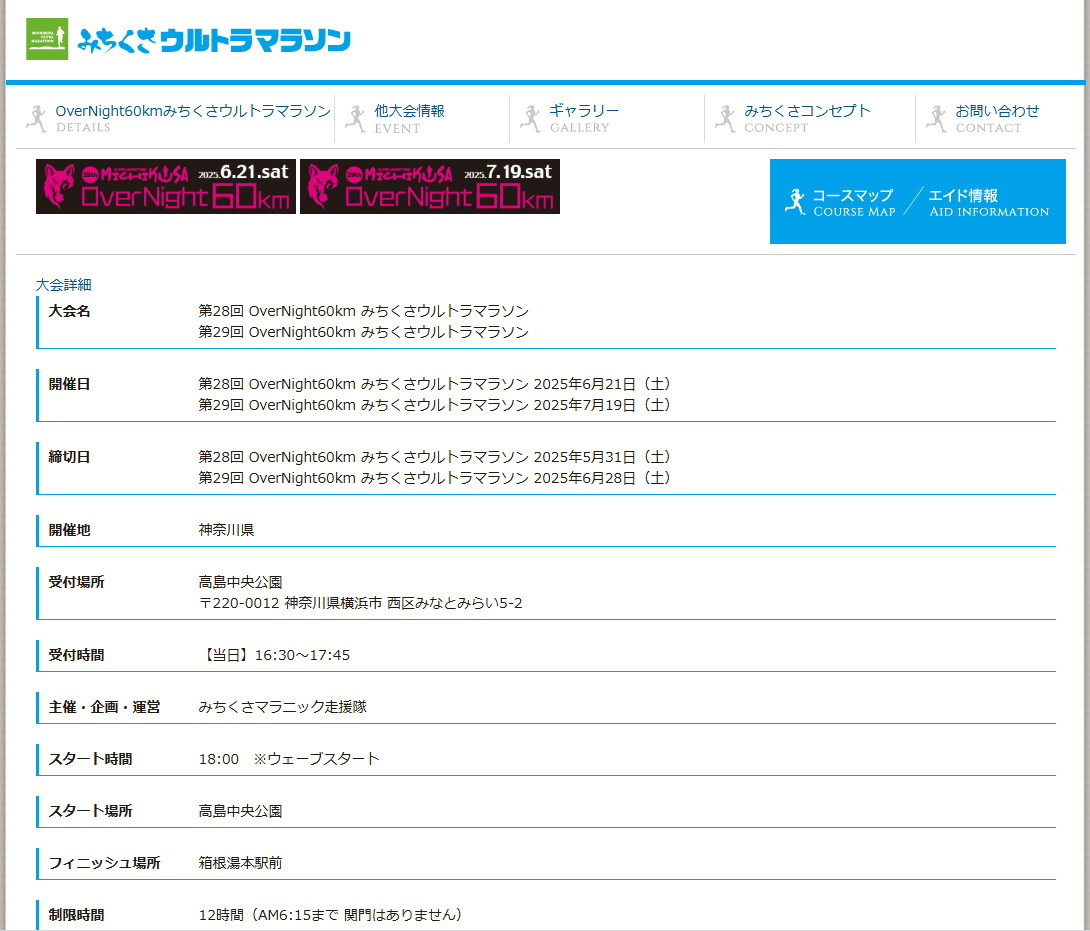Viewport: 1090px width, 931px height.
Task: Click the 大会名 row label
Action: (70, 311)
